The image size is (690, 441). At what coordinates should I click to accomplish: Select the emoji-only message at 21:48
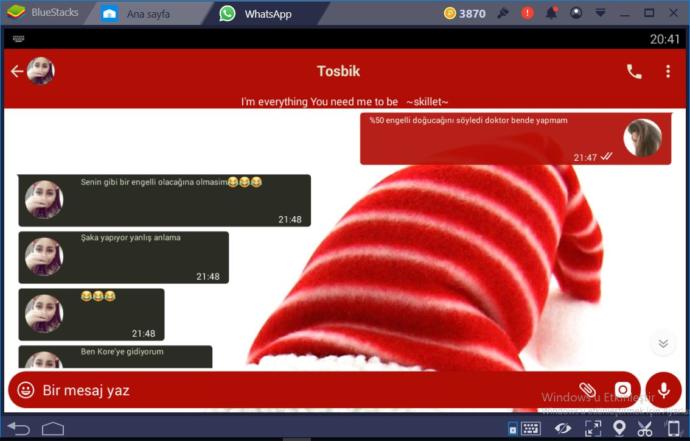pyautogui.click(x=92, y=315)
